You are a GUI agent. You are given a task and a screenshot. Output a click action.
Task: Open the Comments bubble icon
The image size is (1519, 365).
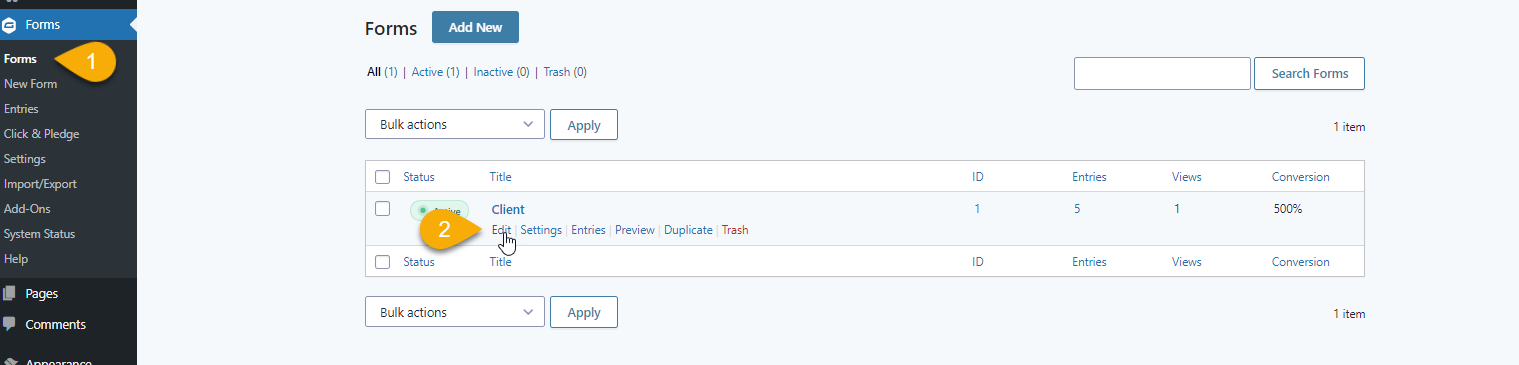point(9,324)
